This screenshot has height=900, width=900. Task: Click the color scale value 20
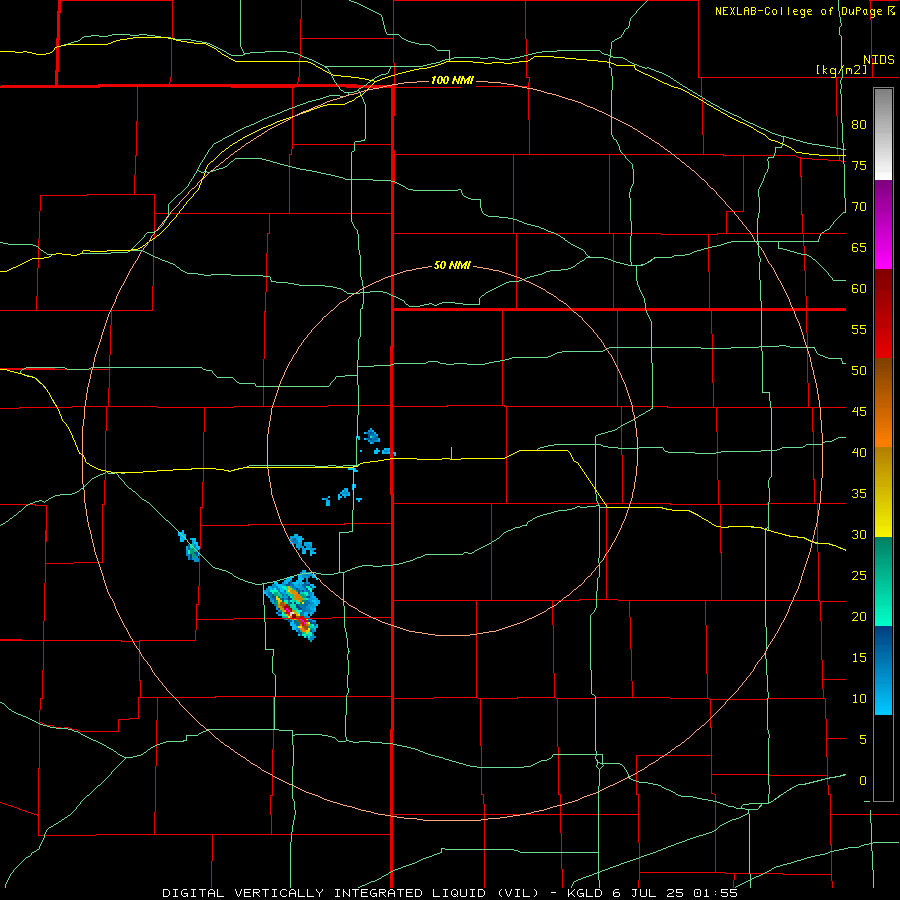[x=859, y=616]
